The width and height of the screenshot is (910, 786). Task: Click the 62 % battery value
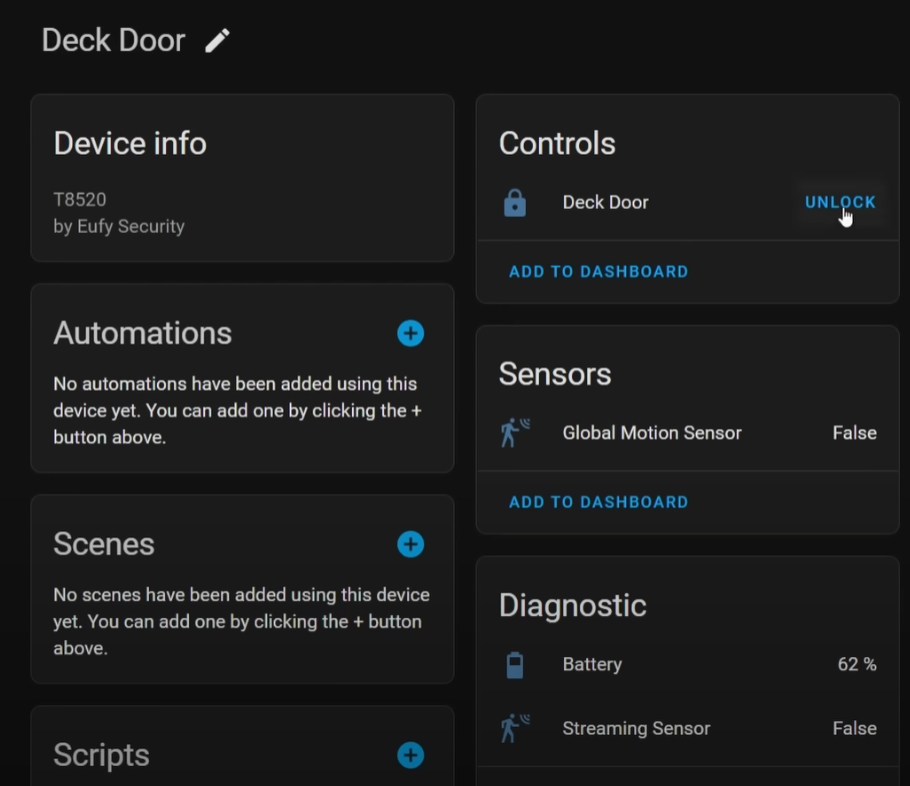pos(857,665)
